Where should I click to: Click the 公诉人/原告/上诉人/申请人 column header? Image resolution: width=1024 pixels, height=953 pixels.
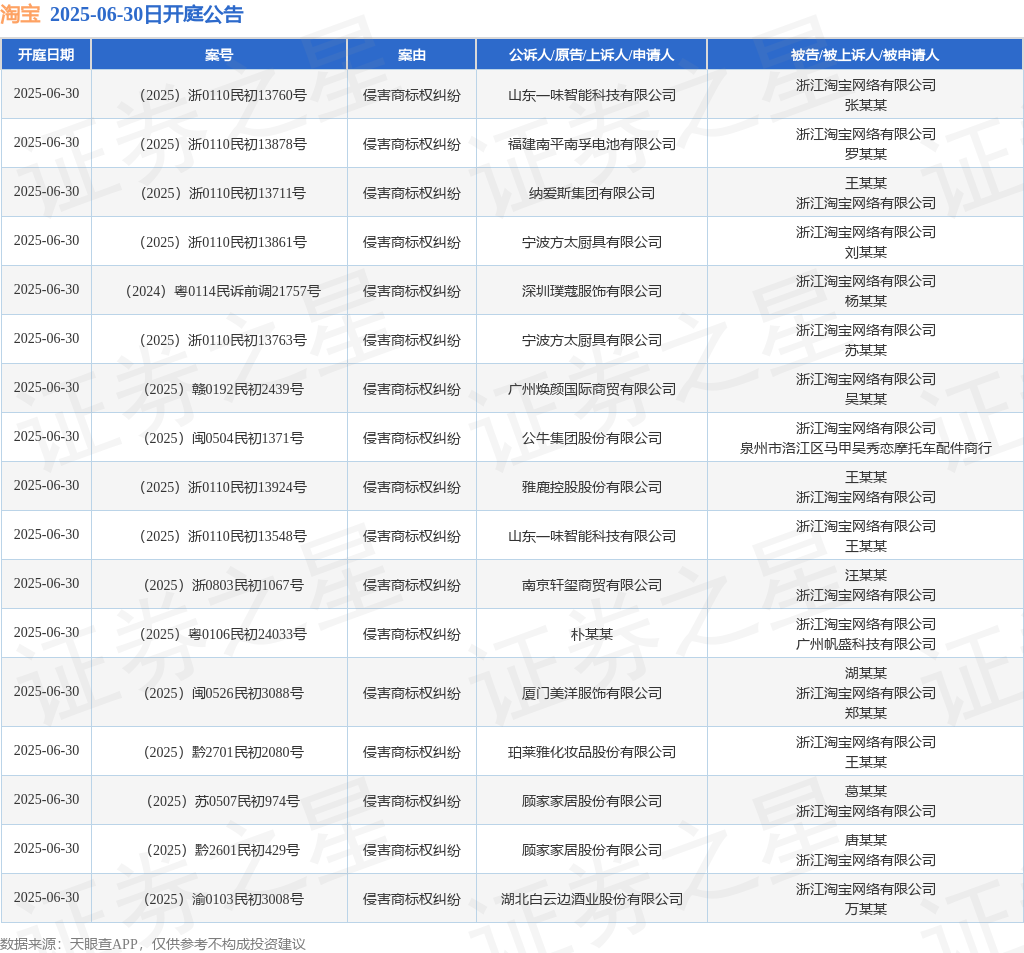592,55
